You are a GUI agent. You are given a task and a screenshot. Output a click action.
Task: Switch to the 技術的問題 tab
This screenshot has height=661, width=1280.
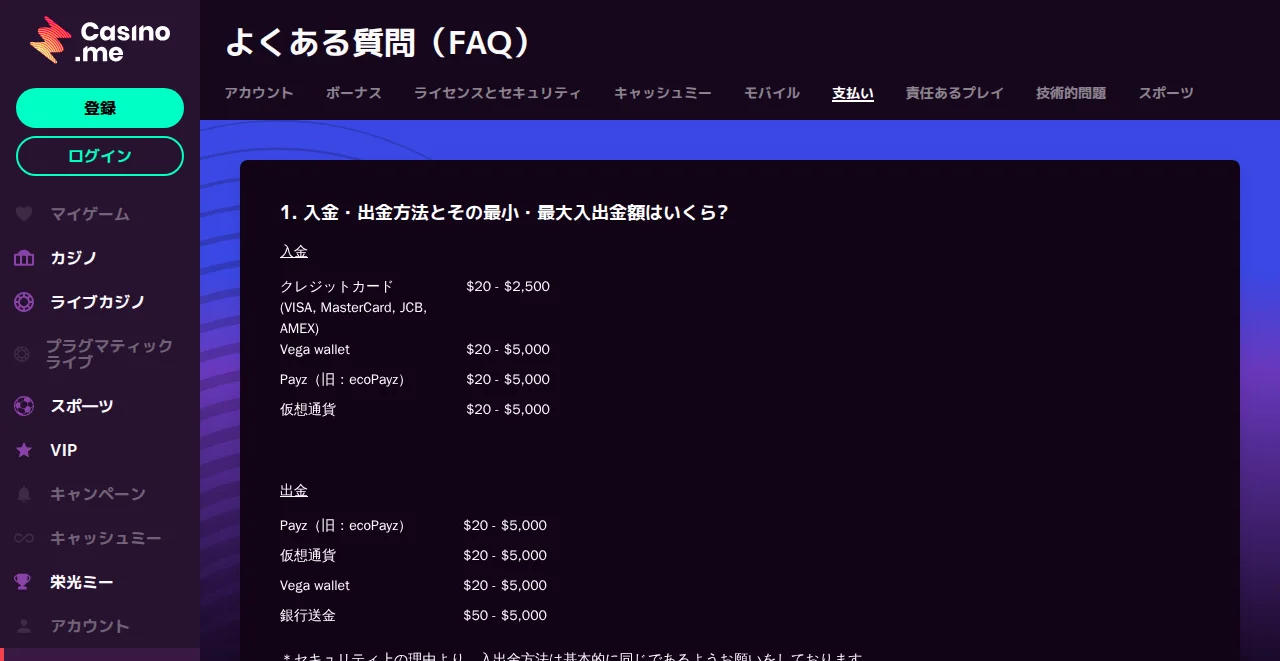point(1071,93)
